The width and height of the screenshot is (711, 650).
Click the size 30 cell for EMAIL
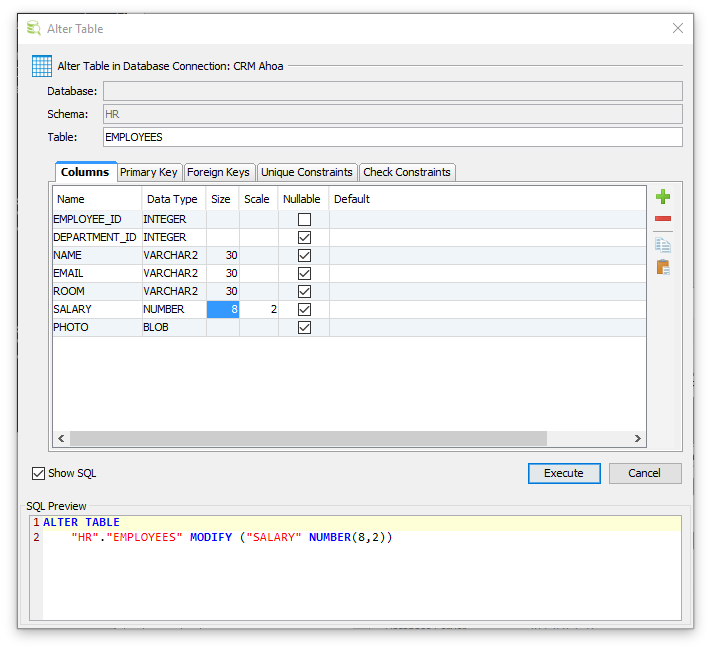click(x=223, y=274)
